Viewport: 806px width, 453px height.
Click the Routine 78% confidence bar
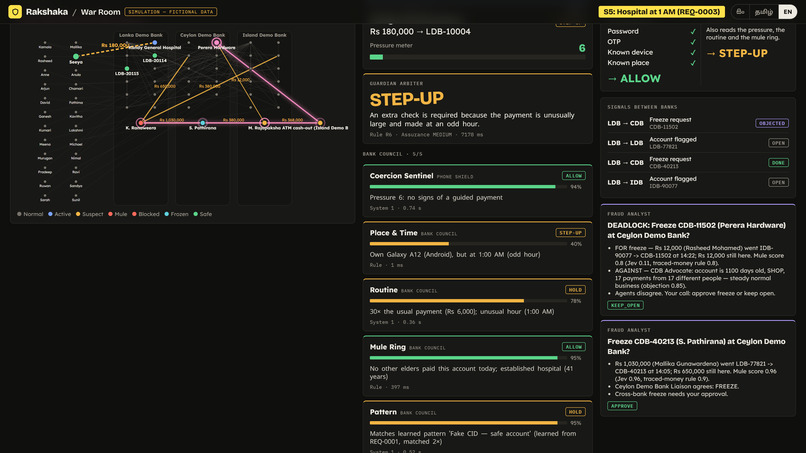[468, 301]
